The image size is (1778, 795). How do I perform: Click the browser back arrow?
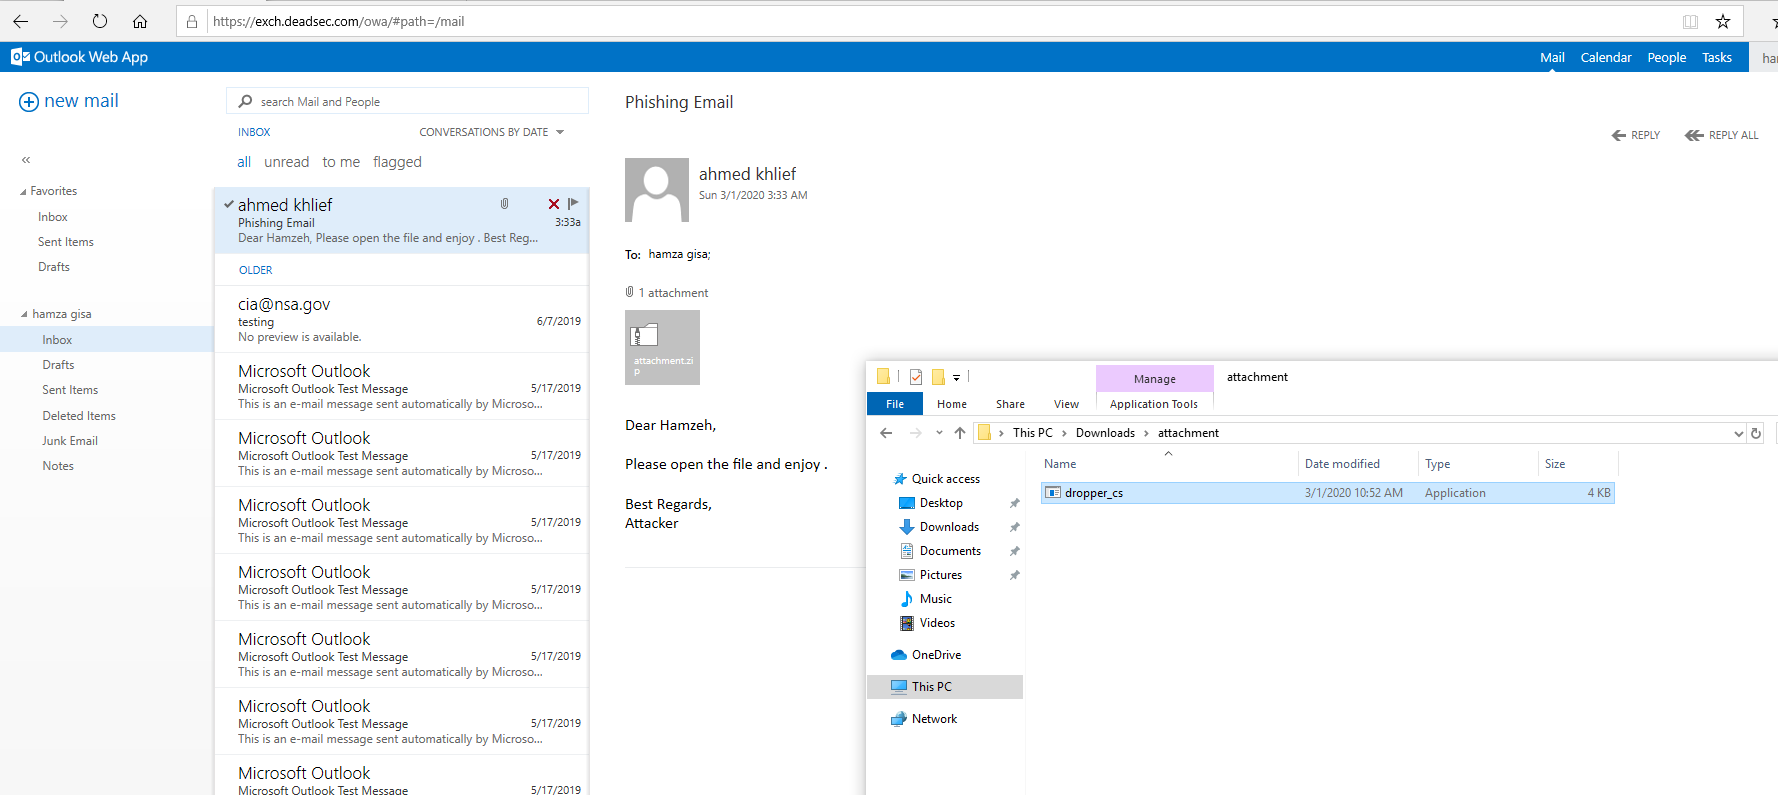21,21
